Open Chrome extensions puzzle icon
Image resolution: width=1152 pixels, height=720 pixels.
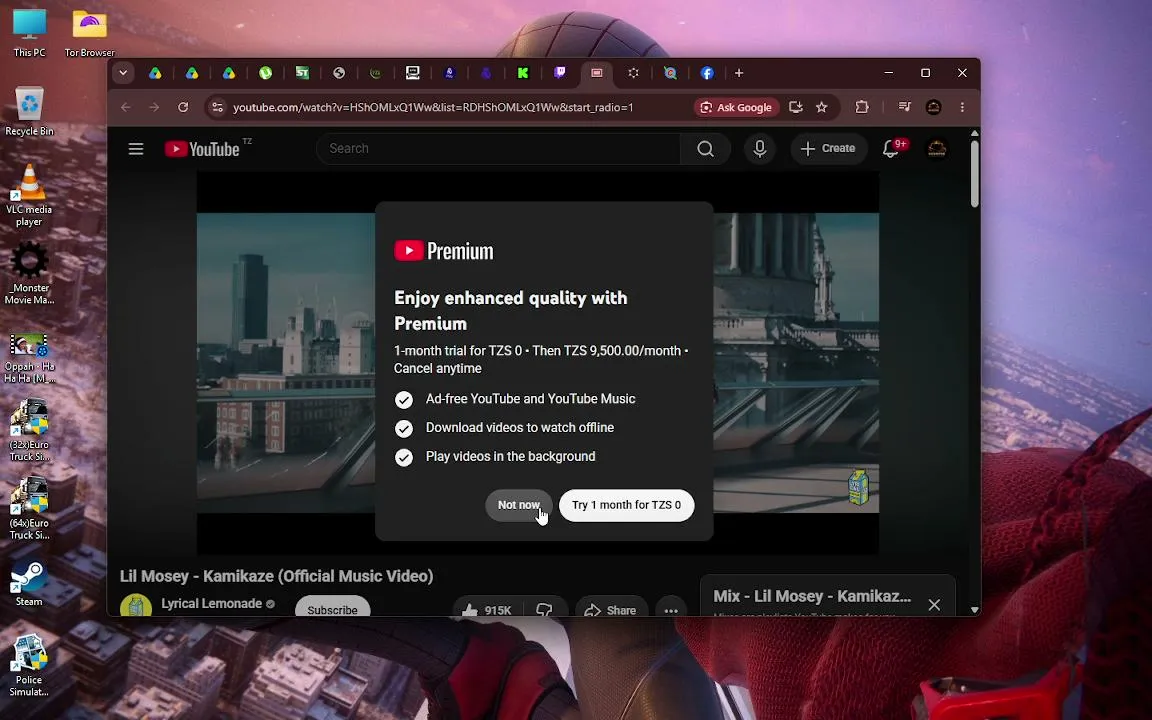pyautogui.click(x=862, y=107)
